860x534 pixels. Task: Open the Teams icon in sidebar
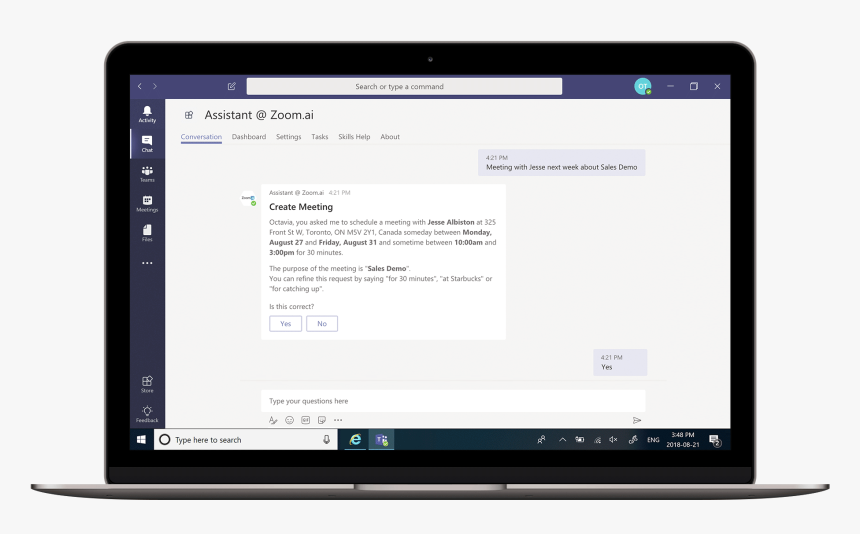[147, 174]
